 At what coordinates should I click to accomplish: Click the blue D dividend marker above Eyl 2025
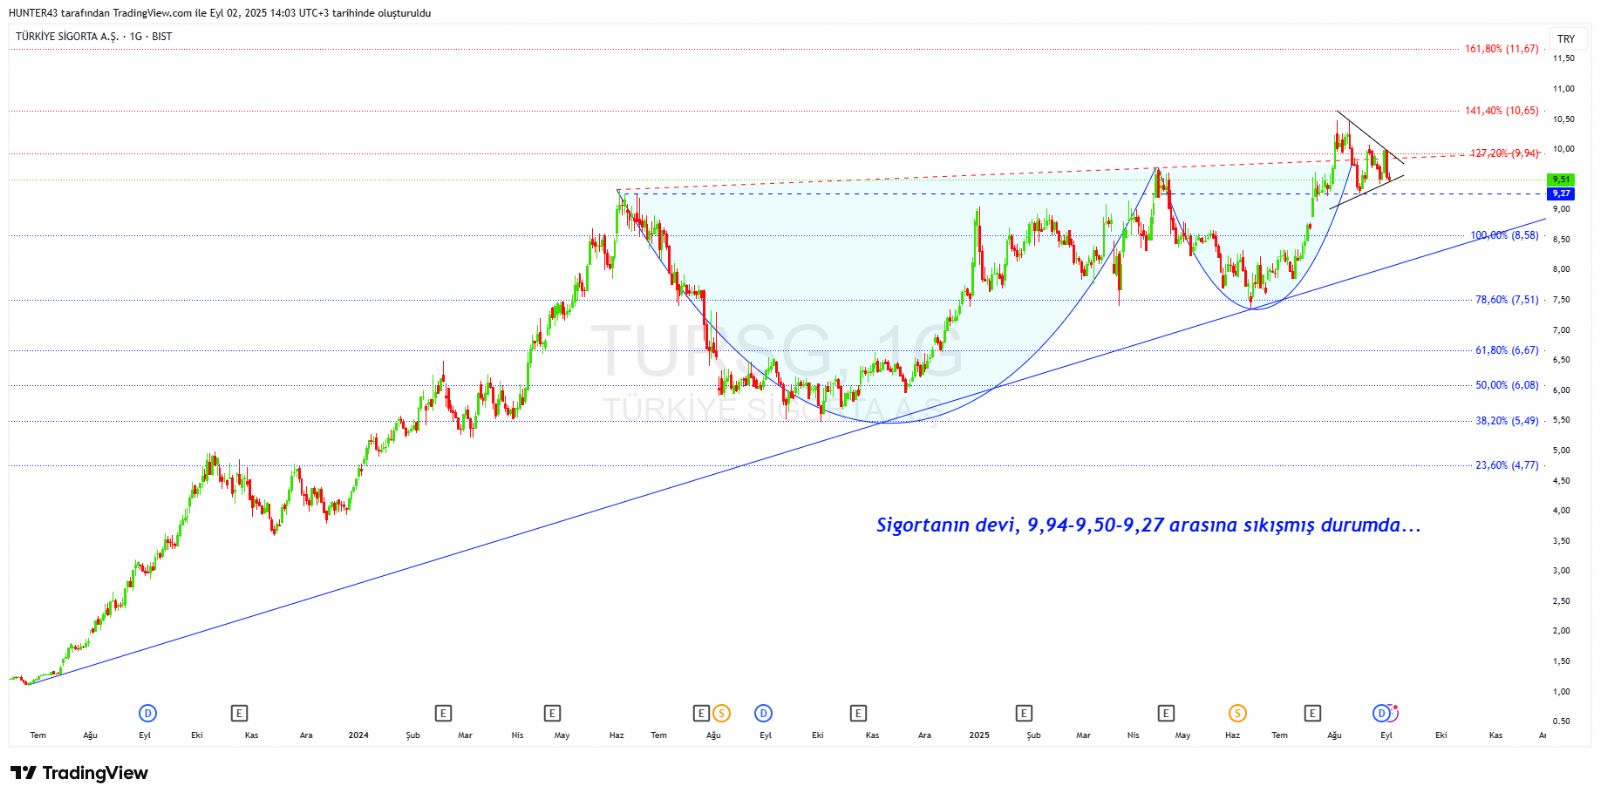[1382, 713]
